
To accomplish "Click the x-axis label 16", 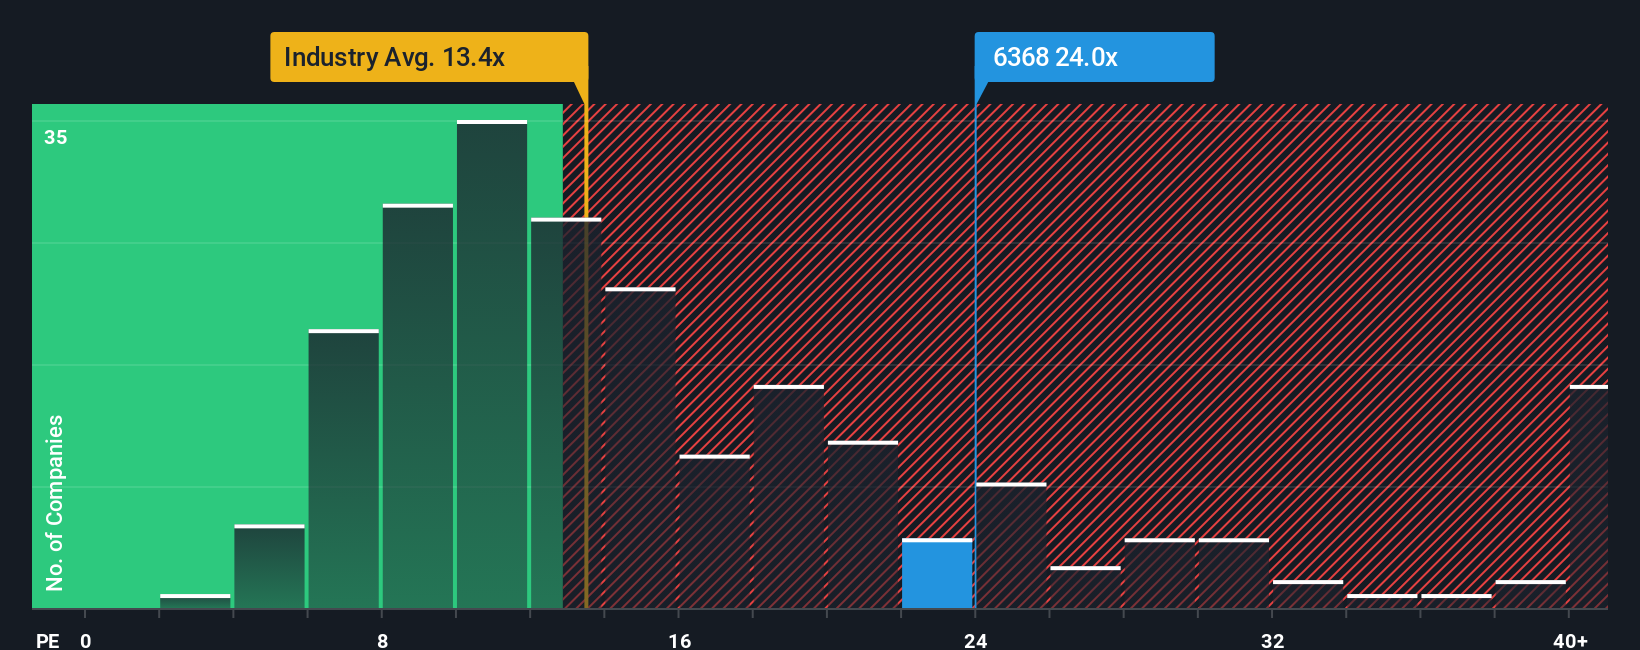I will pyautogui.click(x=679, y=640).
